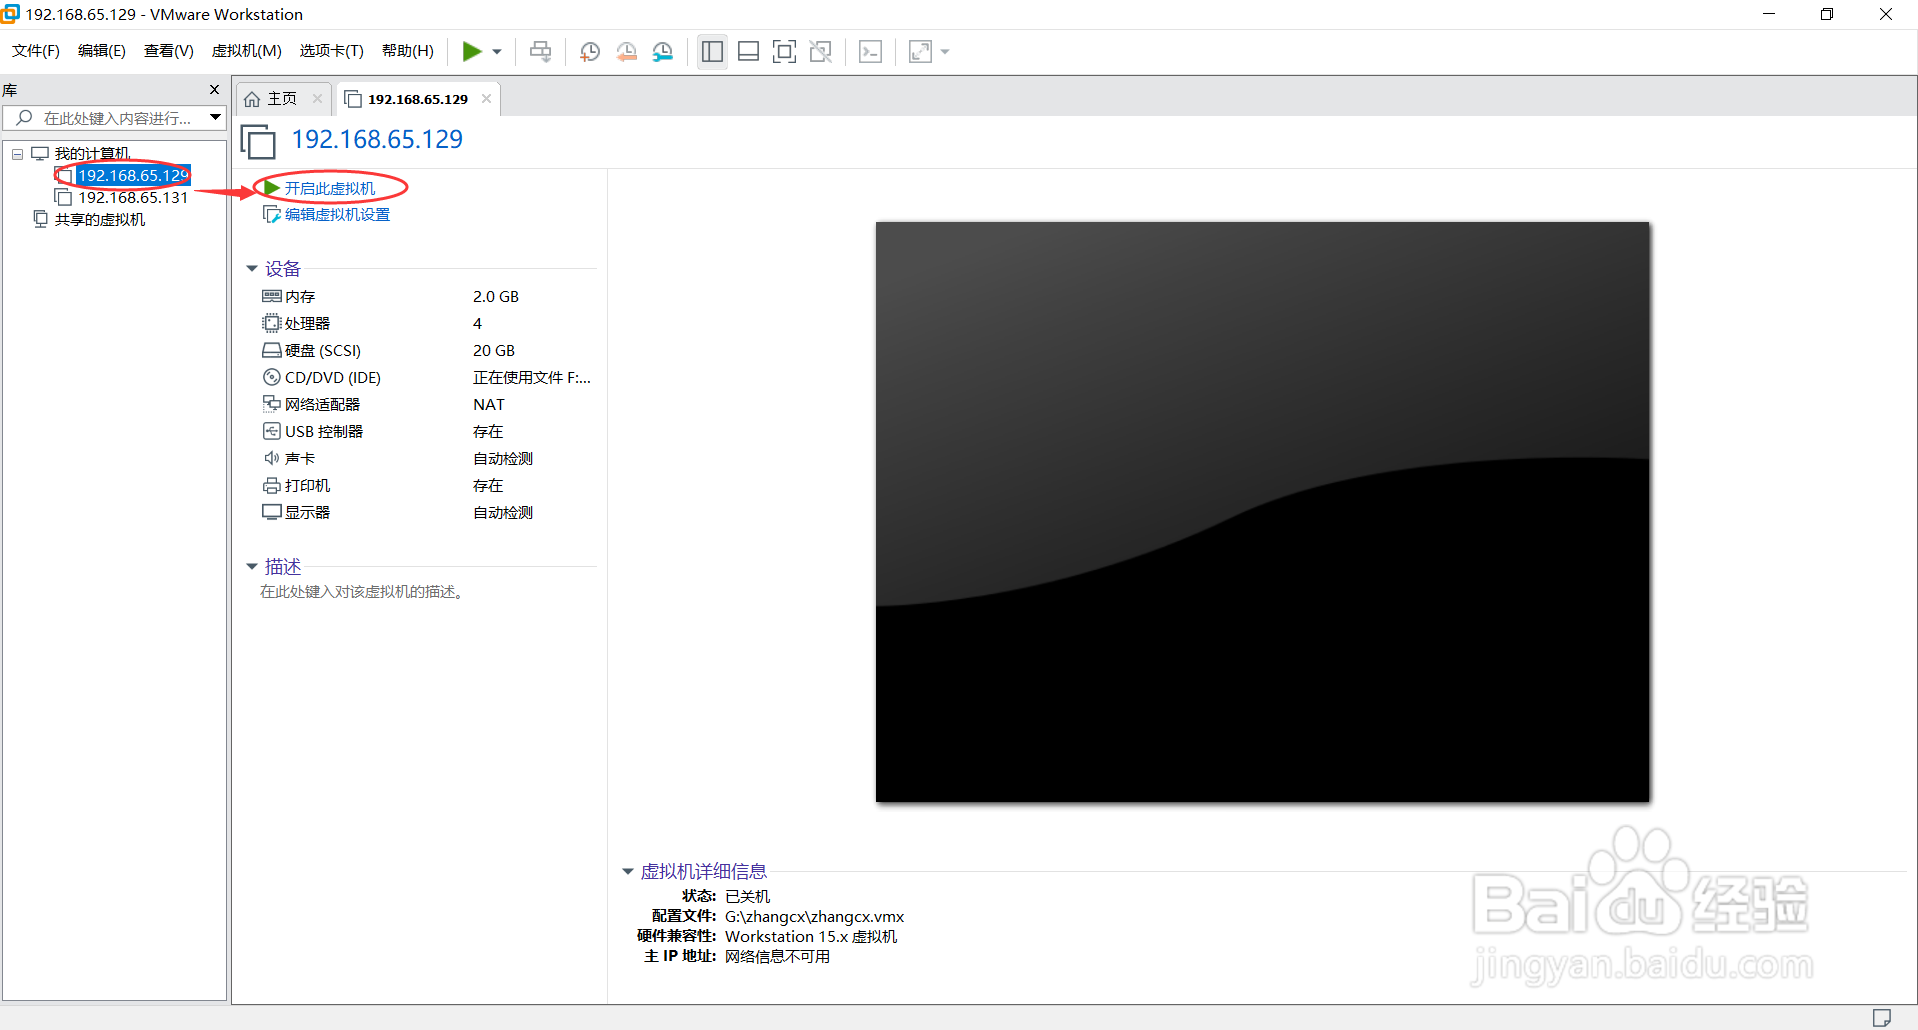Collapse the 虚拟机详细信息 details section
The width and height of the screenshot is (1918, 1030).
[628, 870]
